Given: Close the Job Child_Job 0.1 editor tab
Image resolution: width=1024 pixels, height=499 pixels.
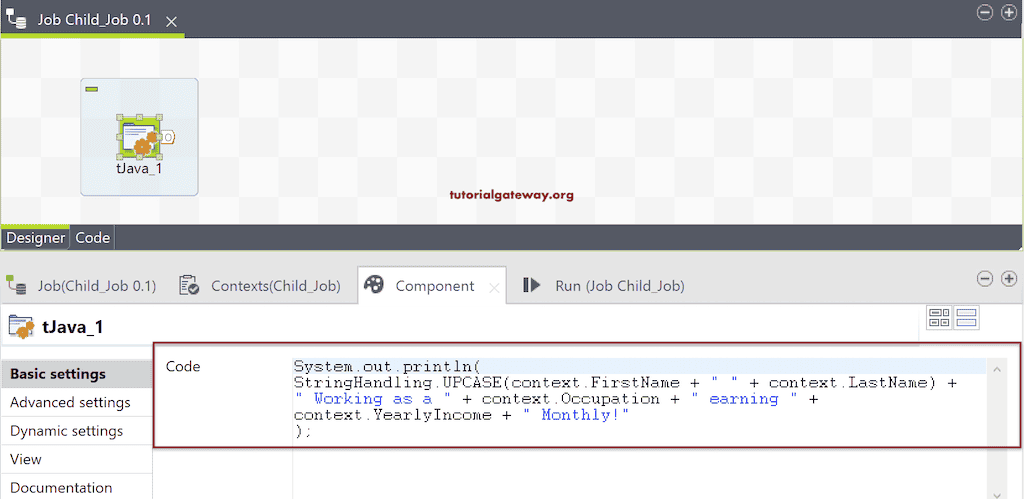Looking at the screenshot, I should point(172,21).
